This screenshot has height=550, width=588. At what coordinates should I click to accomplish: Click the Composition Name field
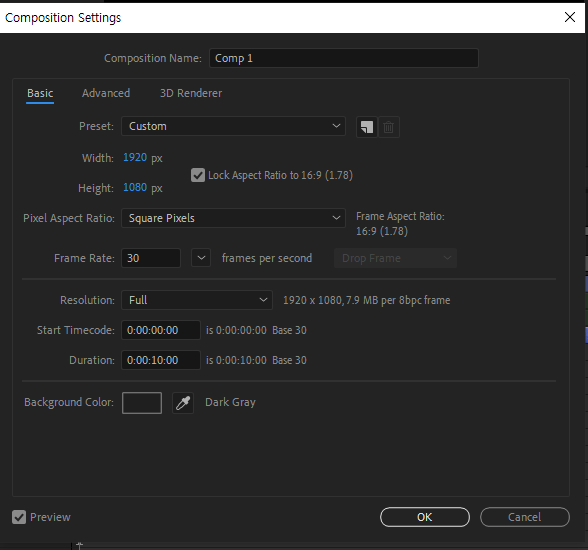tap(344, 58)
